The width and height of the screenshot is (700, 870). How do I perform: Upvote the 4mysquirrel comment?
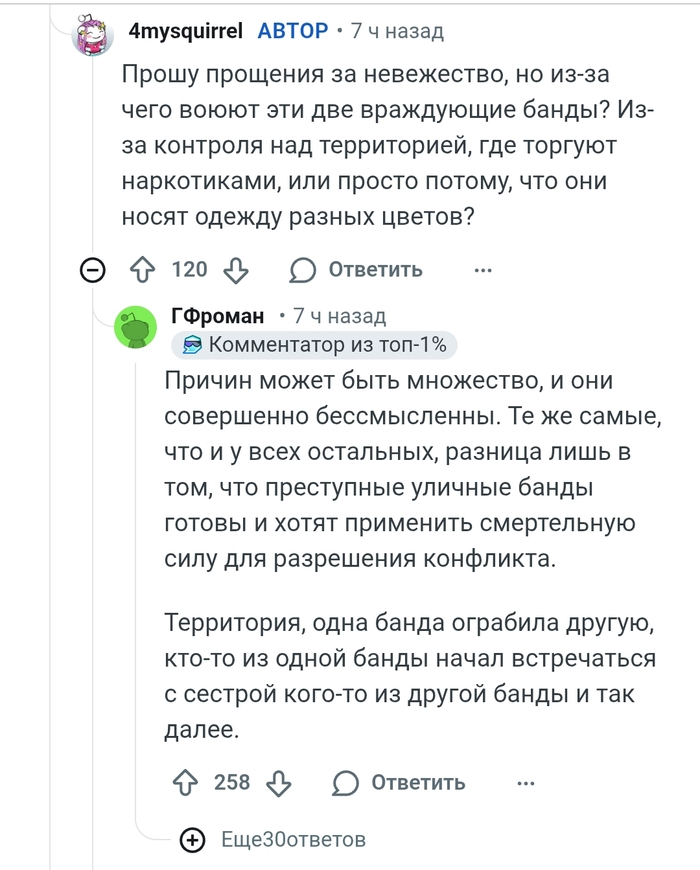tap(143, 270)
